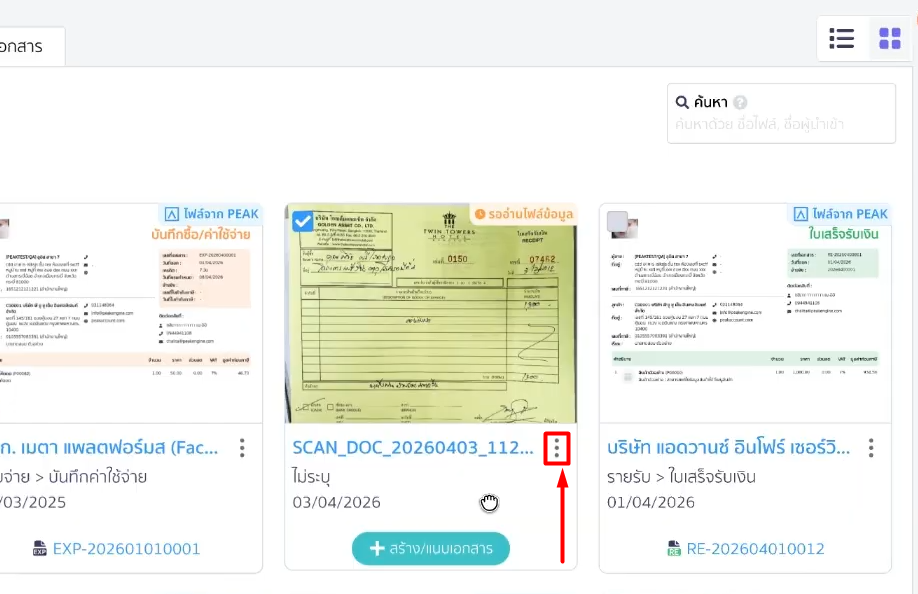Open the yellow Twin Towers receipt thumbnail
Image resolution: width=918 pixels, height=594 pixels.
tap(430, 313)
